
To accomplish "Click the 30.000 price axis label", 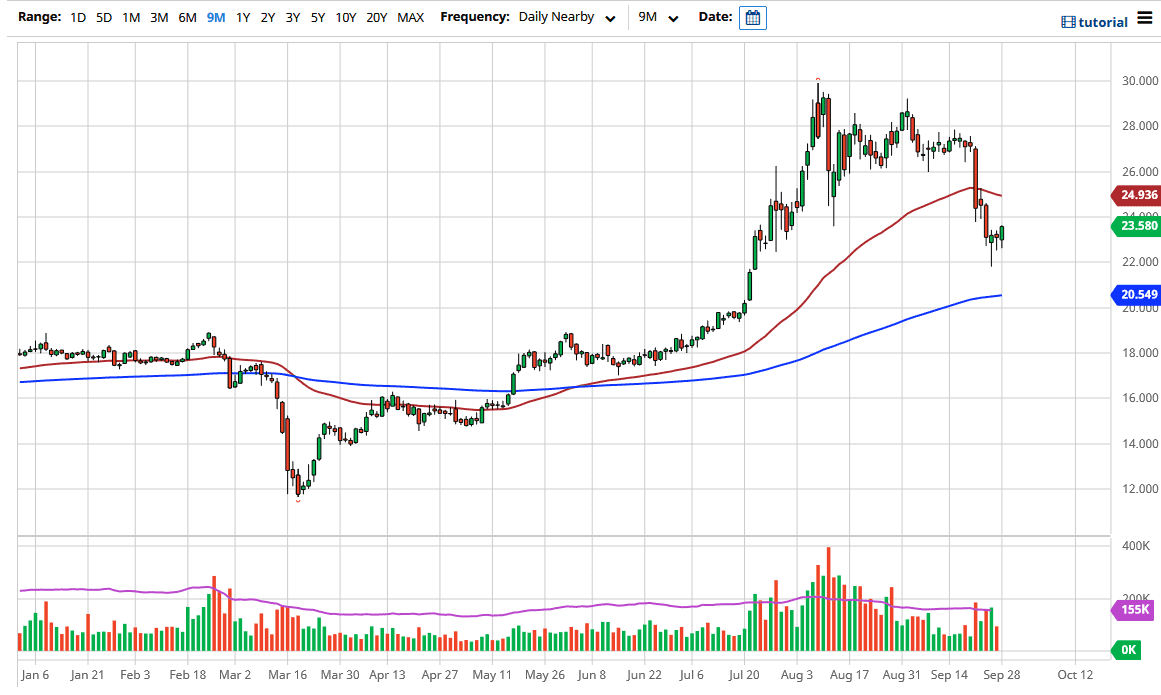I will pyautogui.click(x=1140, y=81).
